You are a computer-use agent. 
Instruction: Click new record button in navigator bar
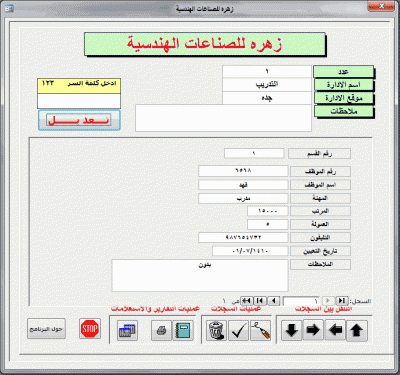tap(247, 301)
